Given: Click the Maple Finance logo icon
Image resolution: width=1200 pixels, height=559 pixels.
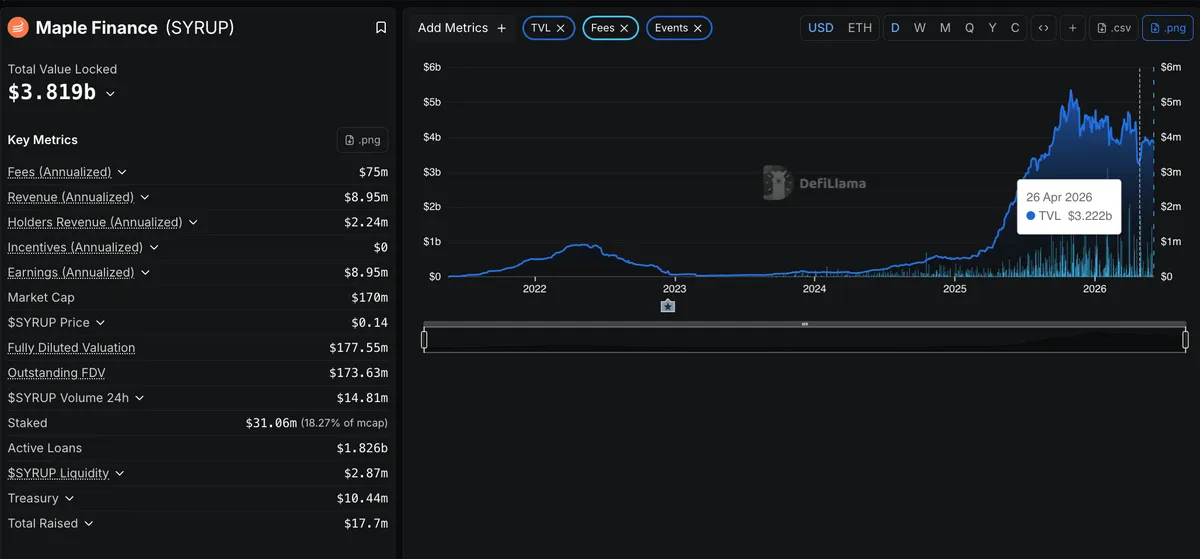Looking at the screenshot, I should tap(18, 28).
